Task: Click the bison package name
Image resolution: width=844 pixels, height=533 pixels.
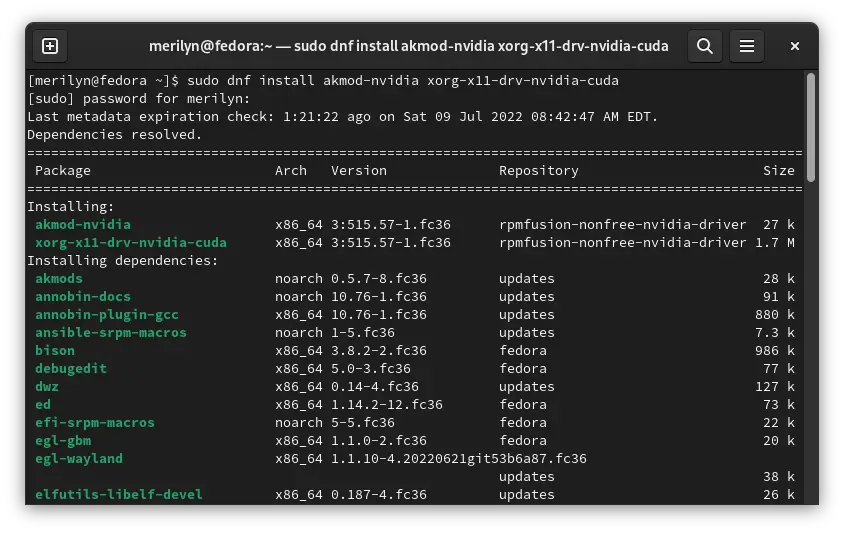Action: point(55,351)
